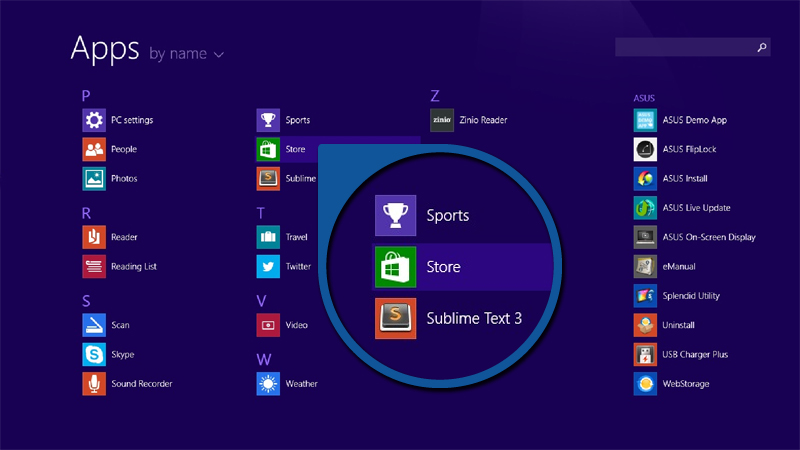The width and height of the screenshot is (800, 450).
Task: Start ASUS Live Update
Action: (x=645, y=208)
